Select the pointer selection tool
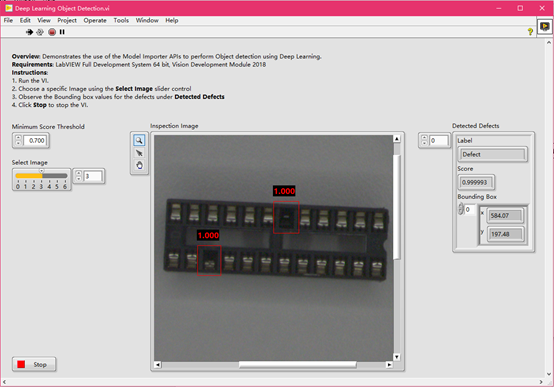The height and width of the screenshot is (387, 554). [x=139, y=153]
